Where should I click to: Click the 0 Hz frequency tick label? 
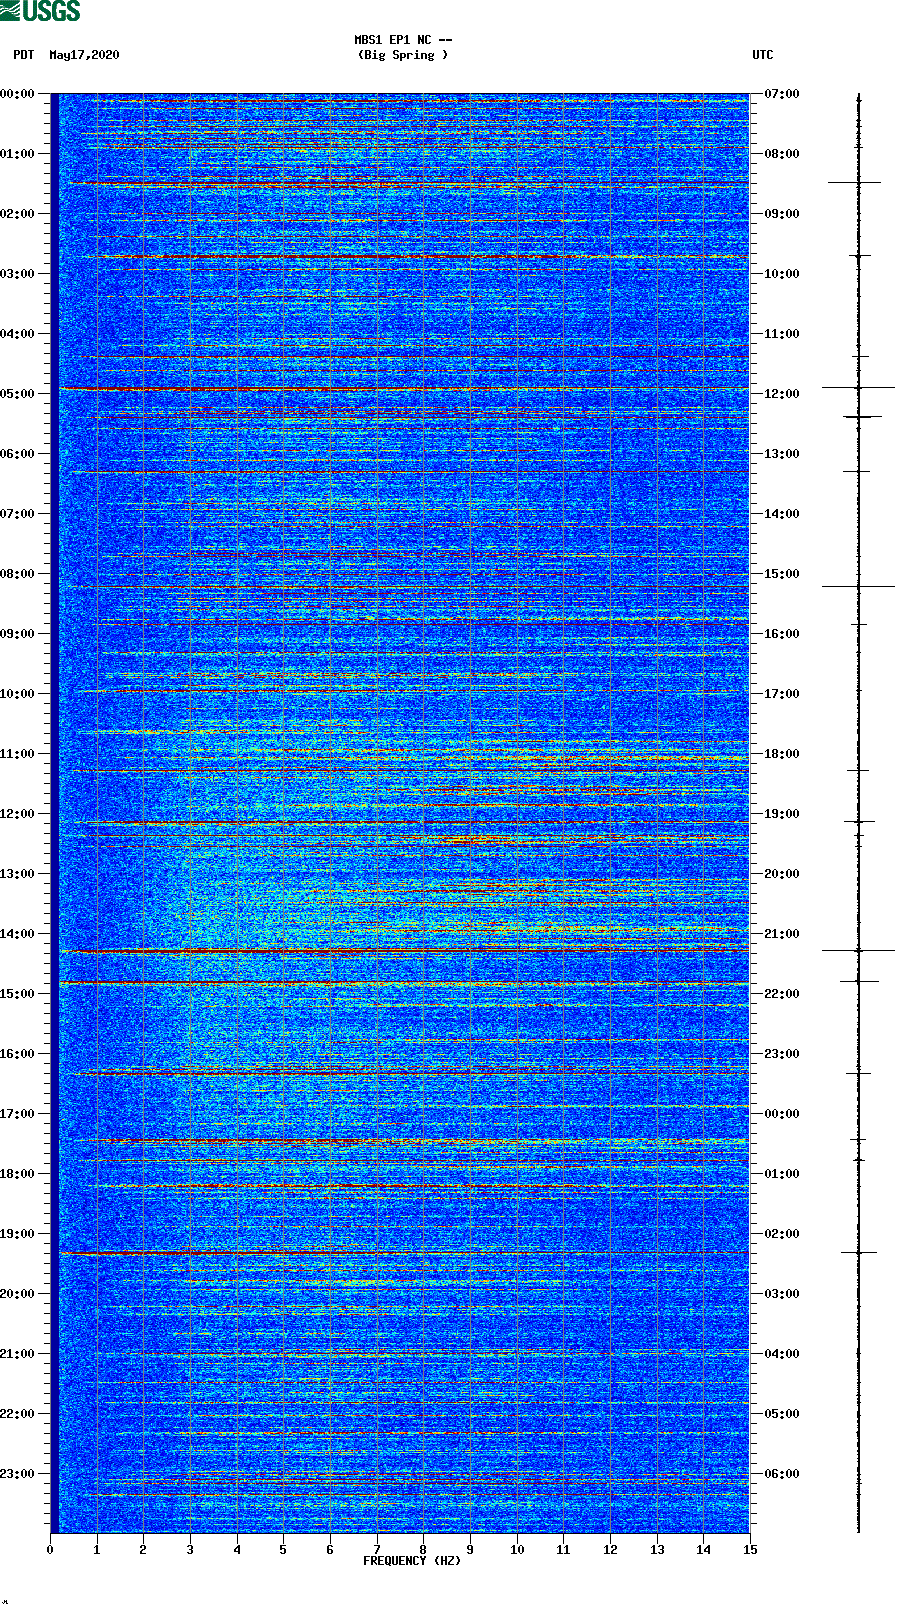click(x=50, y=1550)
